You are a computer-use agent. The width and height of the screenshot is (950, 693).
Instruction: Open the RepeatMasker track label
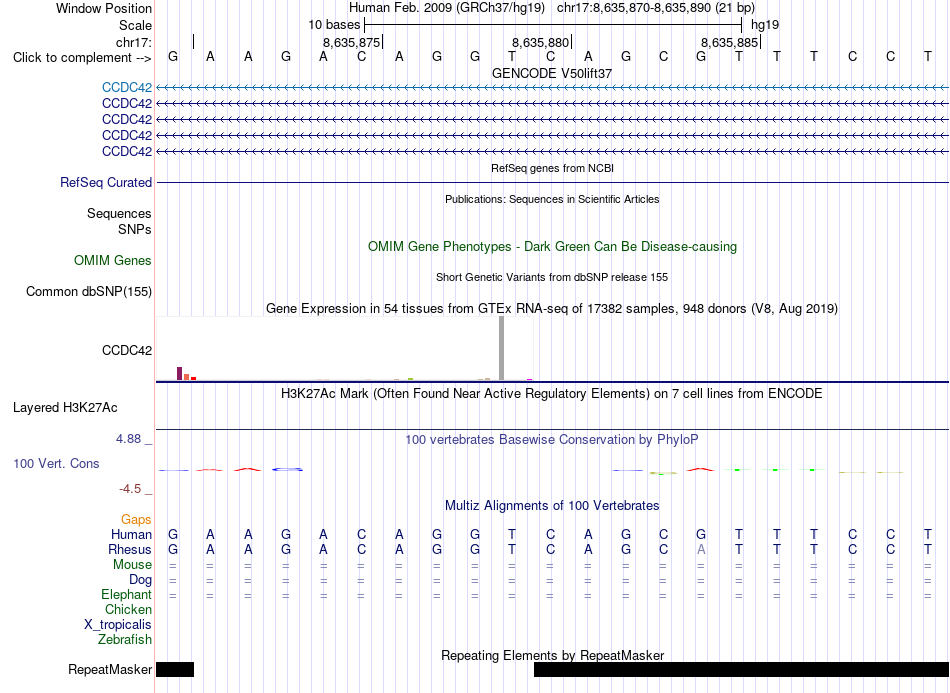pos(110,669)
